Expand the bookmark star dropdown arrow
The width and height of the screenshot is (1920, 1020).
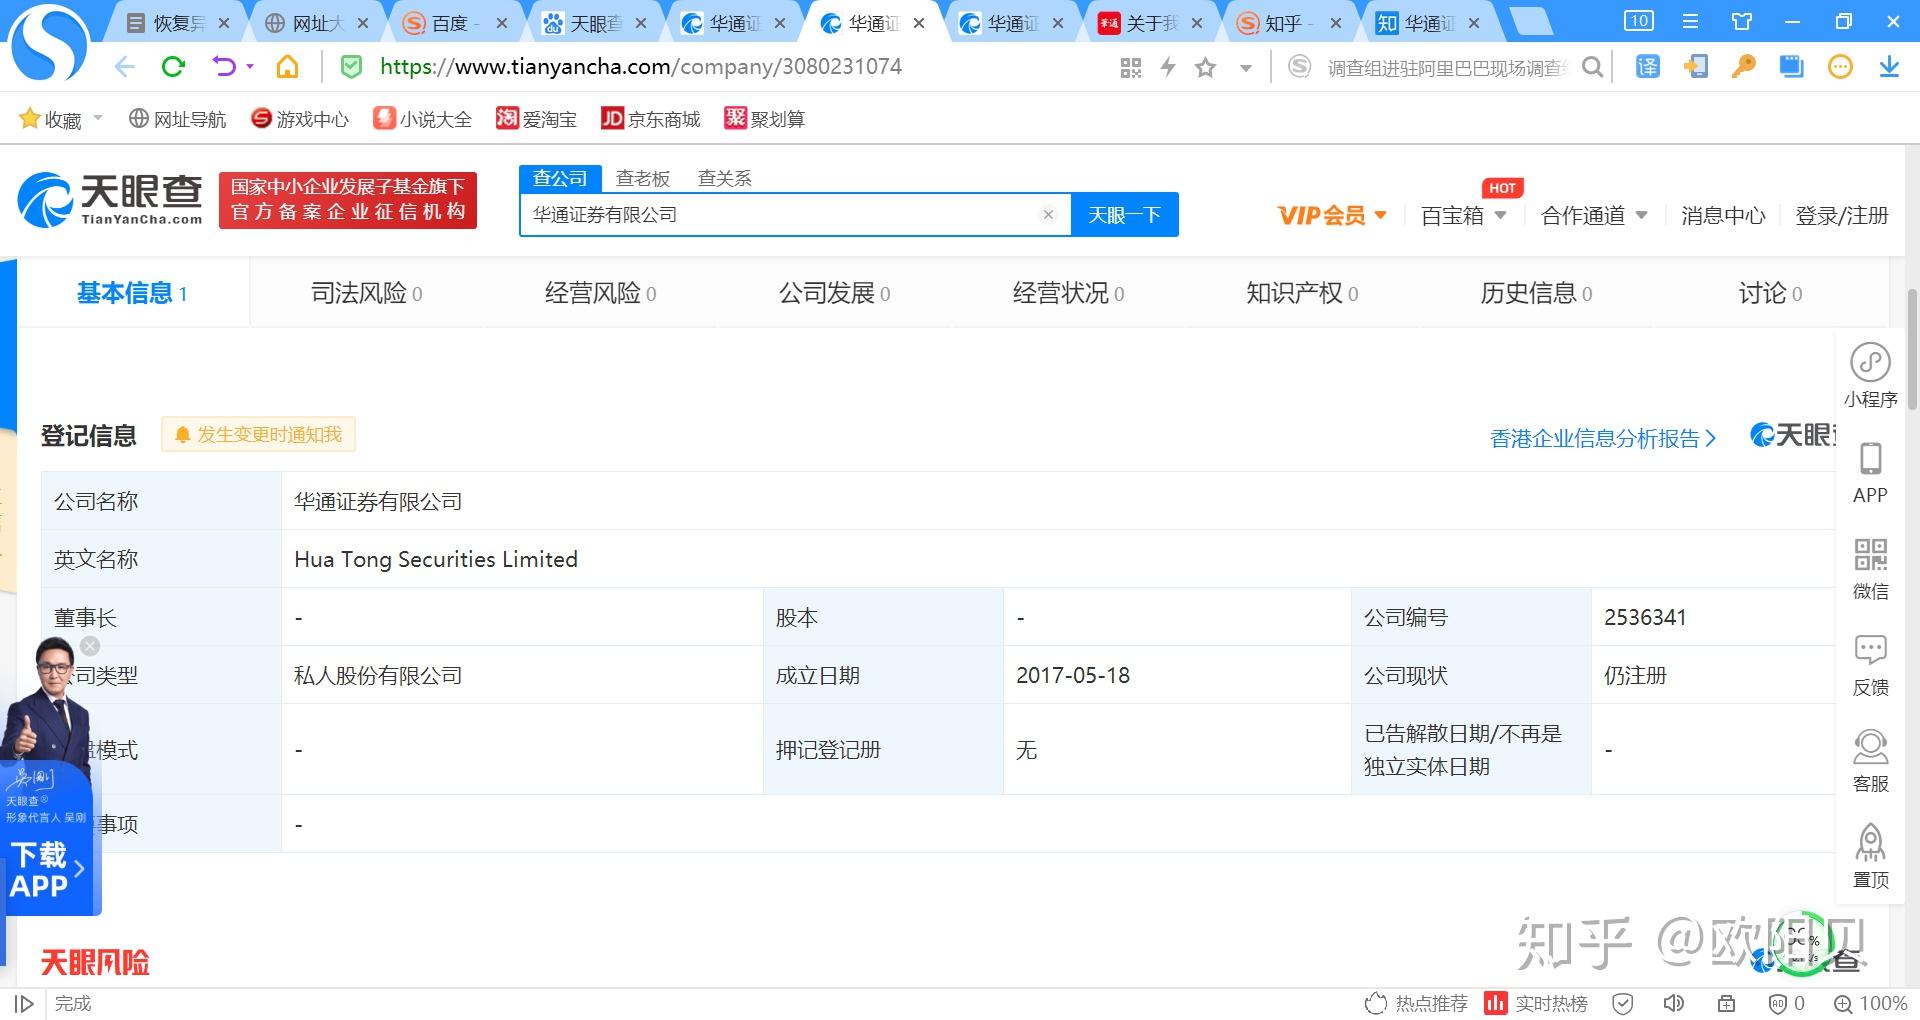pos(1246,68)
